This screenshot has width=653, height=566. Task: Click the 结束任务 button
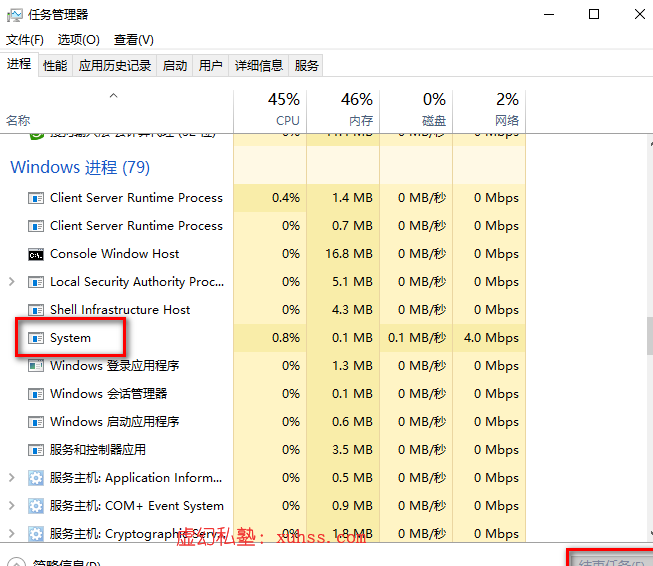coord(611,560)
